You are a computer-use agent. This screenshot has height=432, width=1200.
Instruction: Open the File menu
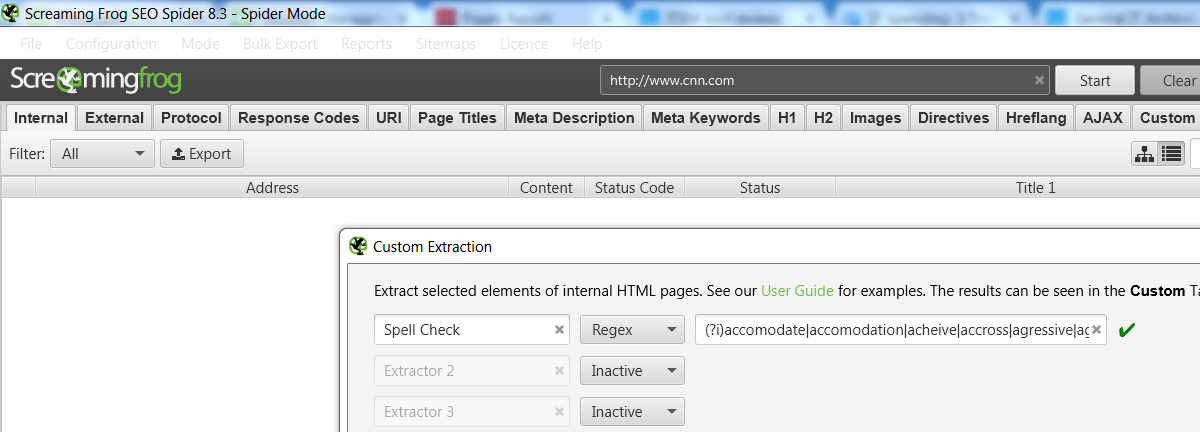(31, 44)
